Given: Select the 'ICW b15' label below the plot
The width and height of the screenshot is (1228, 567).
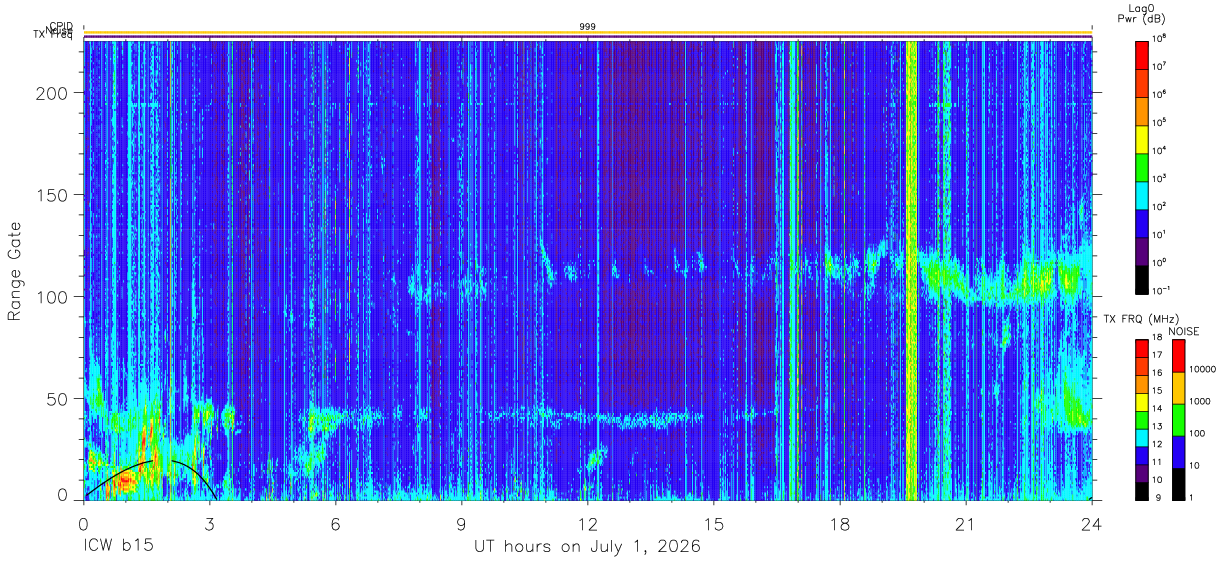Looking at the screenshot, I should pyautogui.click(x=118, y=547).
